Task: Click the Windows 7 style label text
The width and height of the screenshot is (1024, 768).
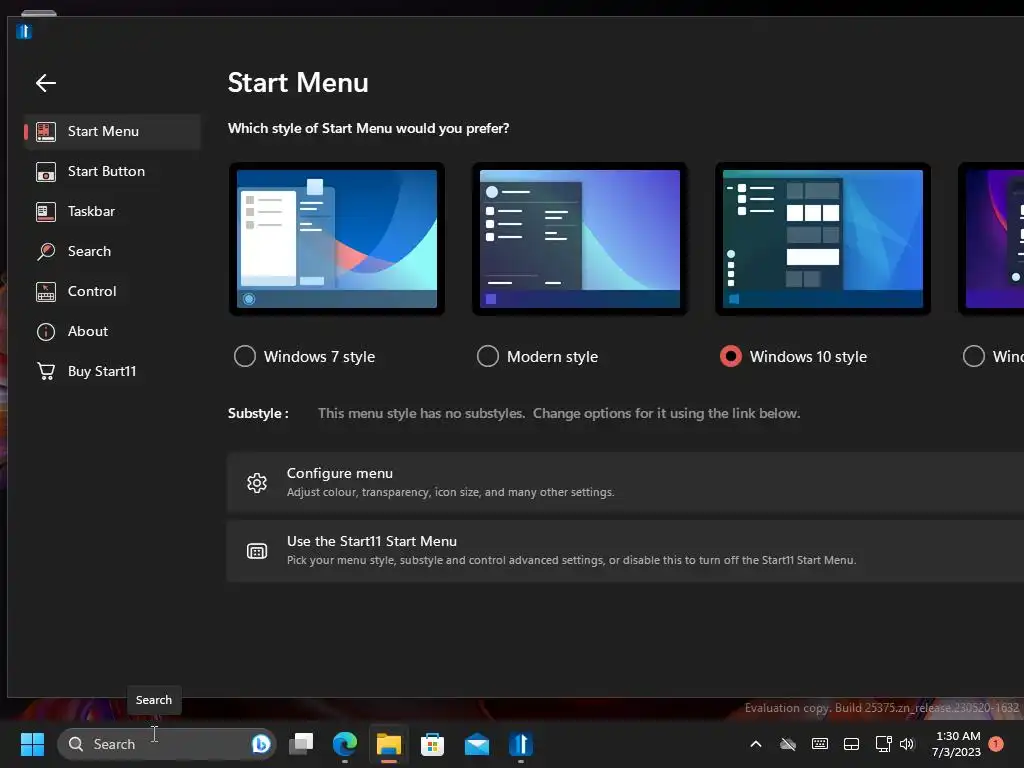Action: pyautogui.click(x=319, y=357)
